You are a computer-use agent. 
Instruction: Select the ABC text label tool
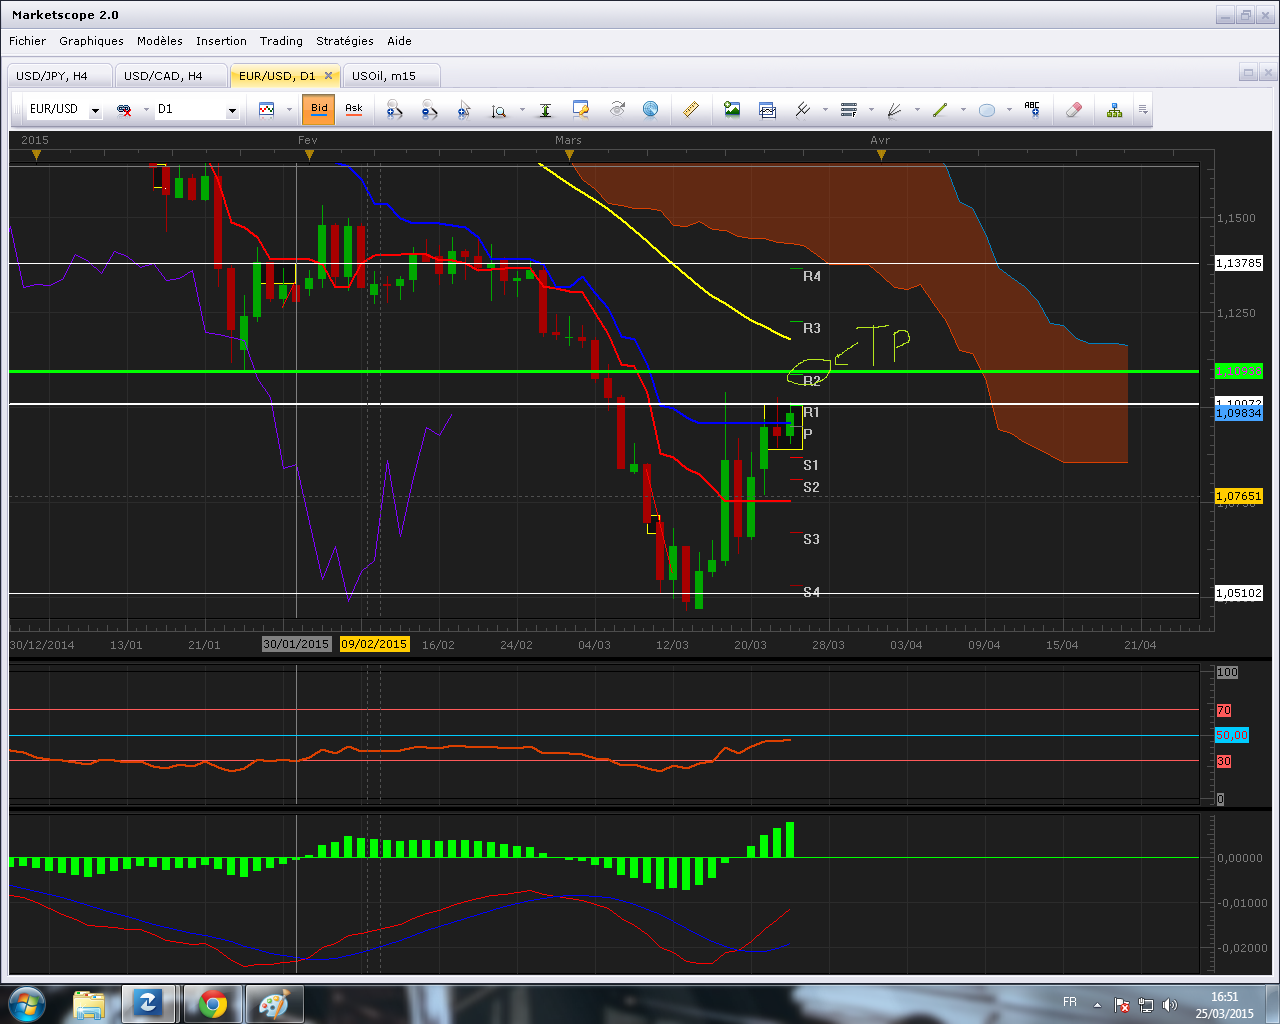(x=1032, y=110)
